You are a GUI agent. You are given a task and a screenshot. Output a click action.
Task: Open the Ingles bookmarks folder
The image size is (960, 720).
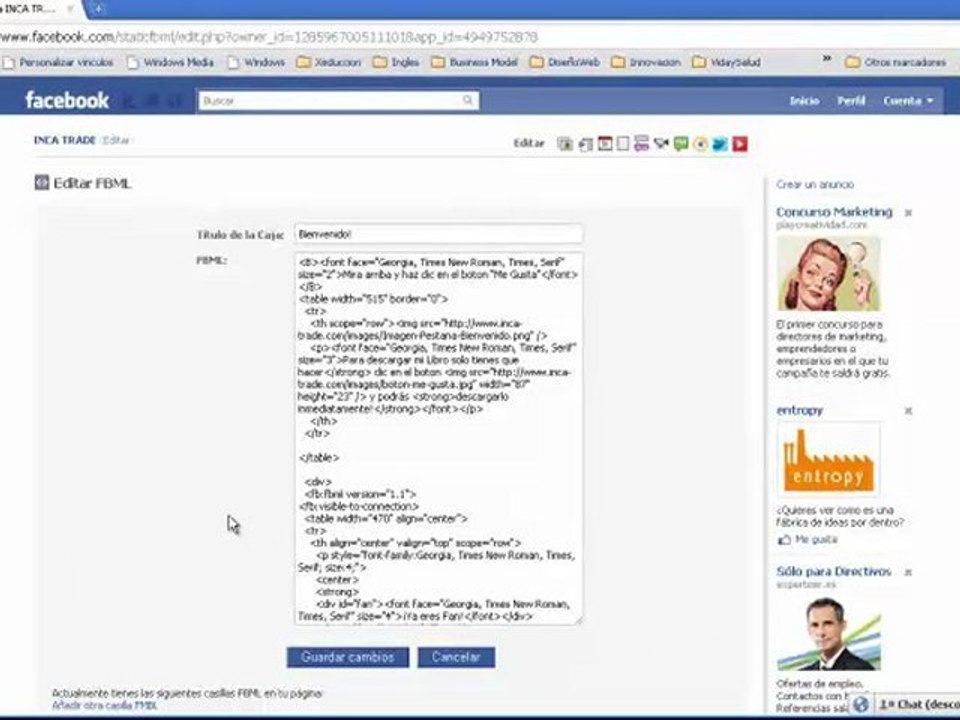point(396,62)
